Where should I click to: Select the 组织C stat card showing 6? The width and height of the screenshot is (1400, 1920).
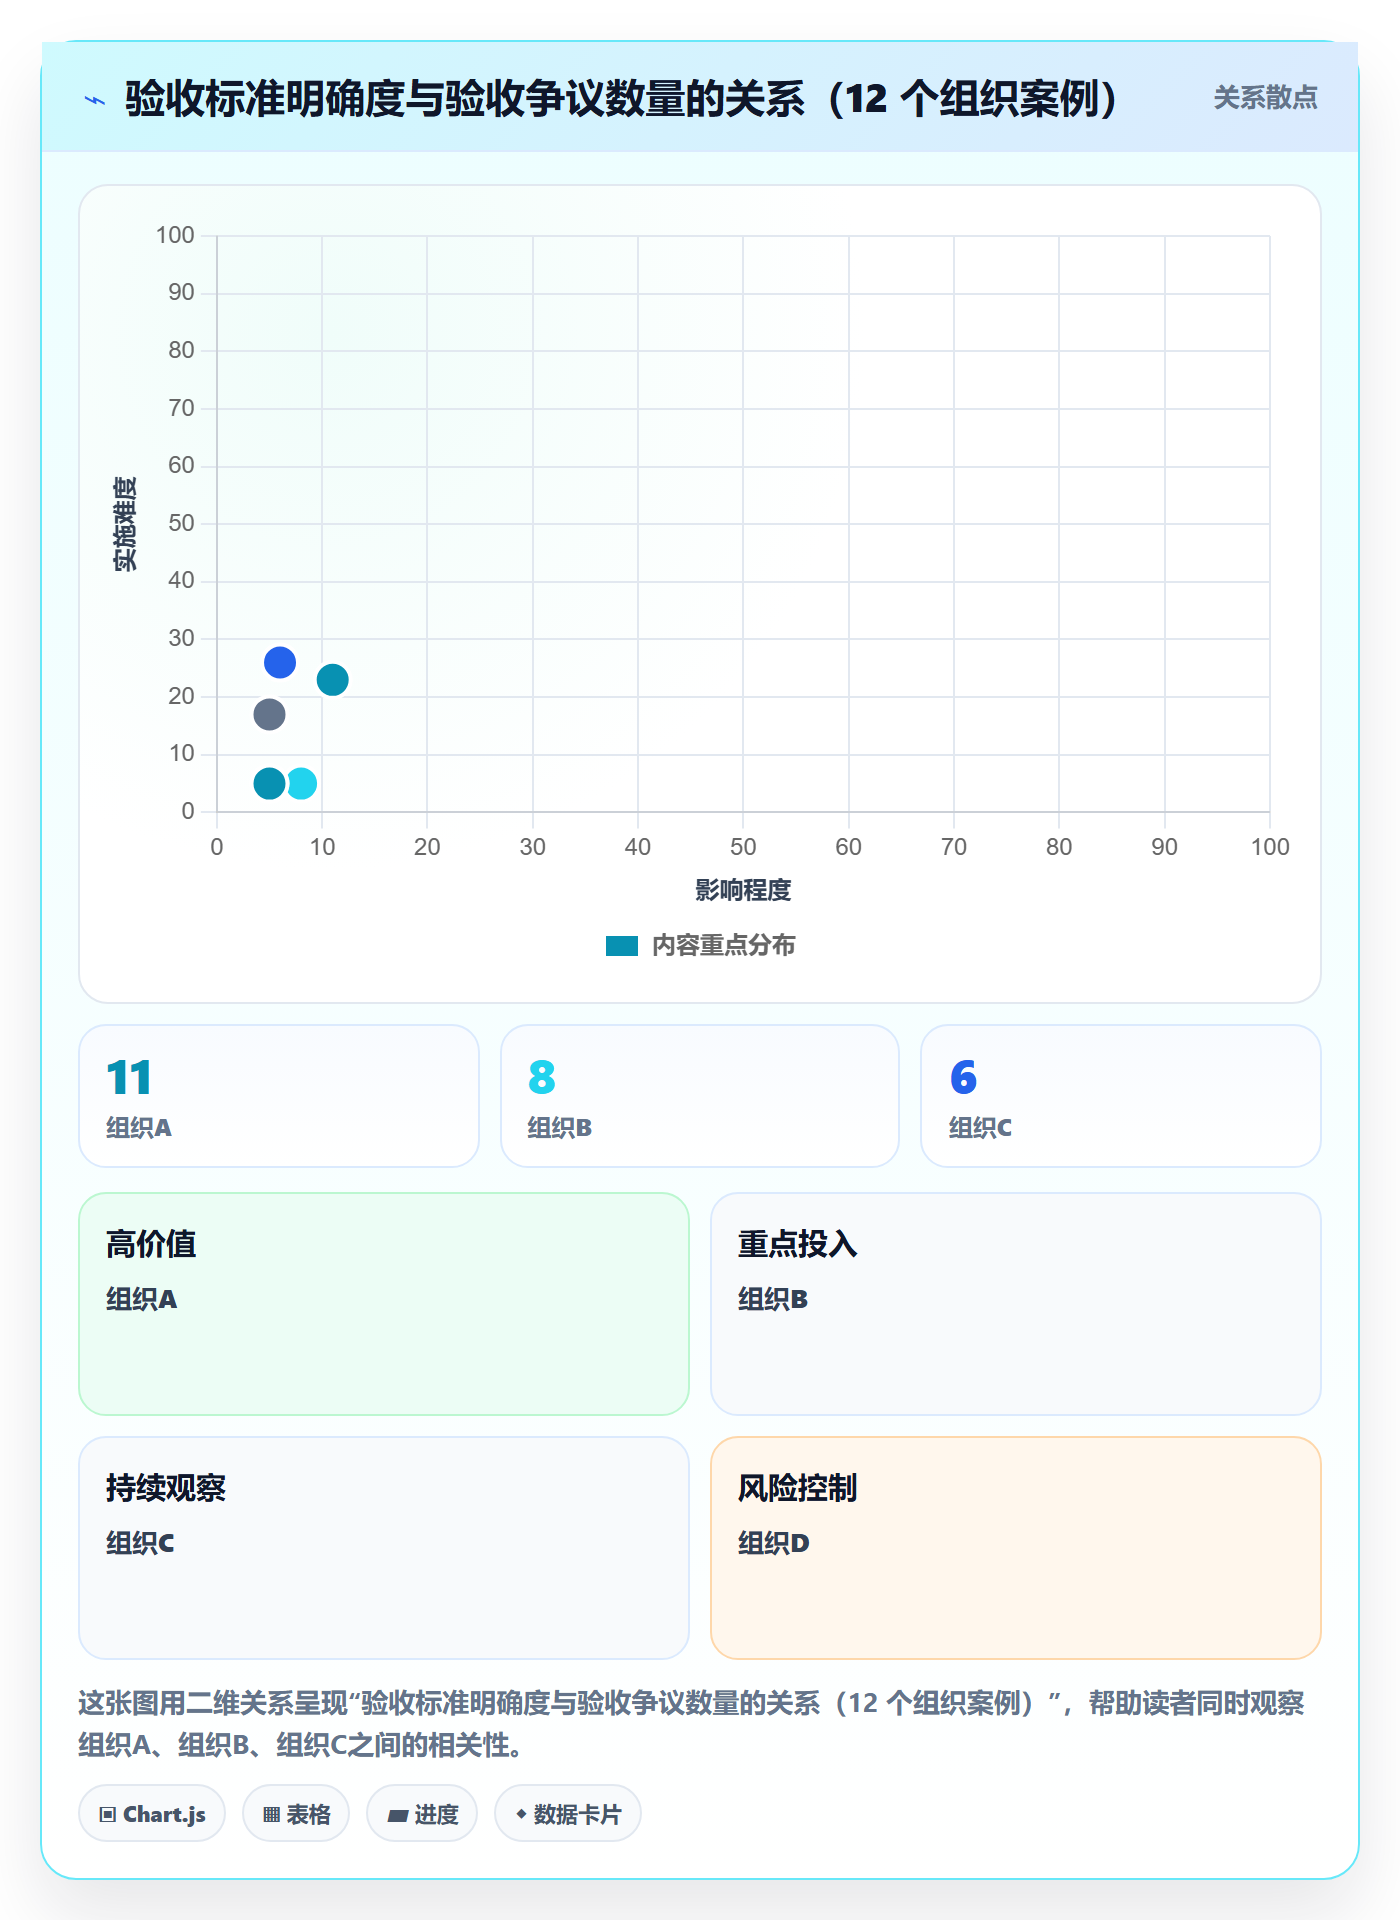pos(1121,1096)
